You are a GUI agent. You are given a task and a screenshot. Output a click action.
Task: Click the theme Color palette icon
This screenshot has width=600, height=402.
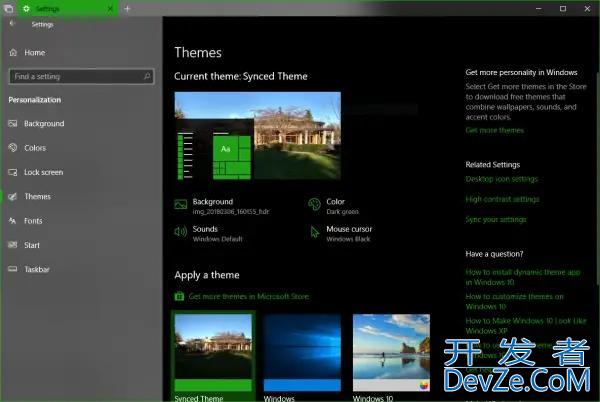[314, 204]
